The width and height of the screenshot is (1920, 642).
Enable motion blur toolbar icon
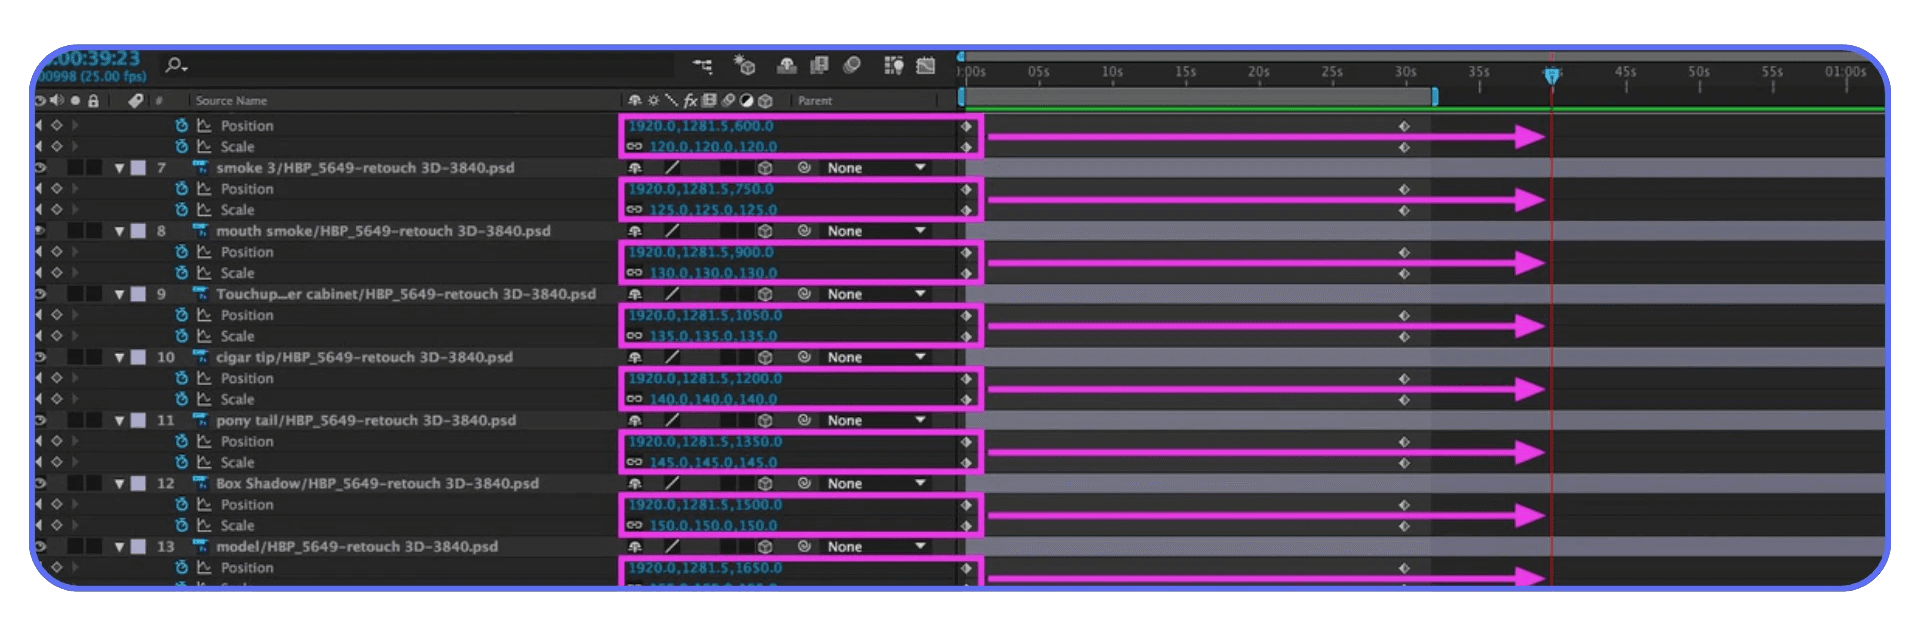[852, 65]
